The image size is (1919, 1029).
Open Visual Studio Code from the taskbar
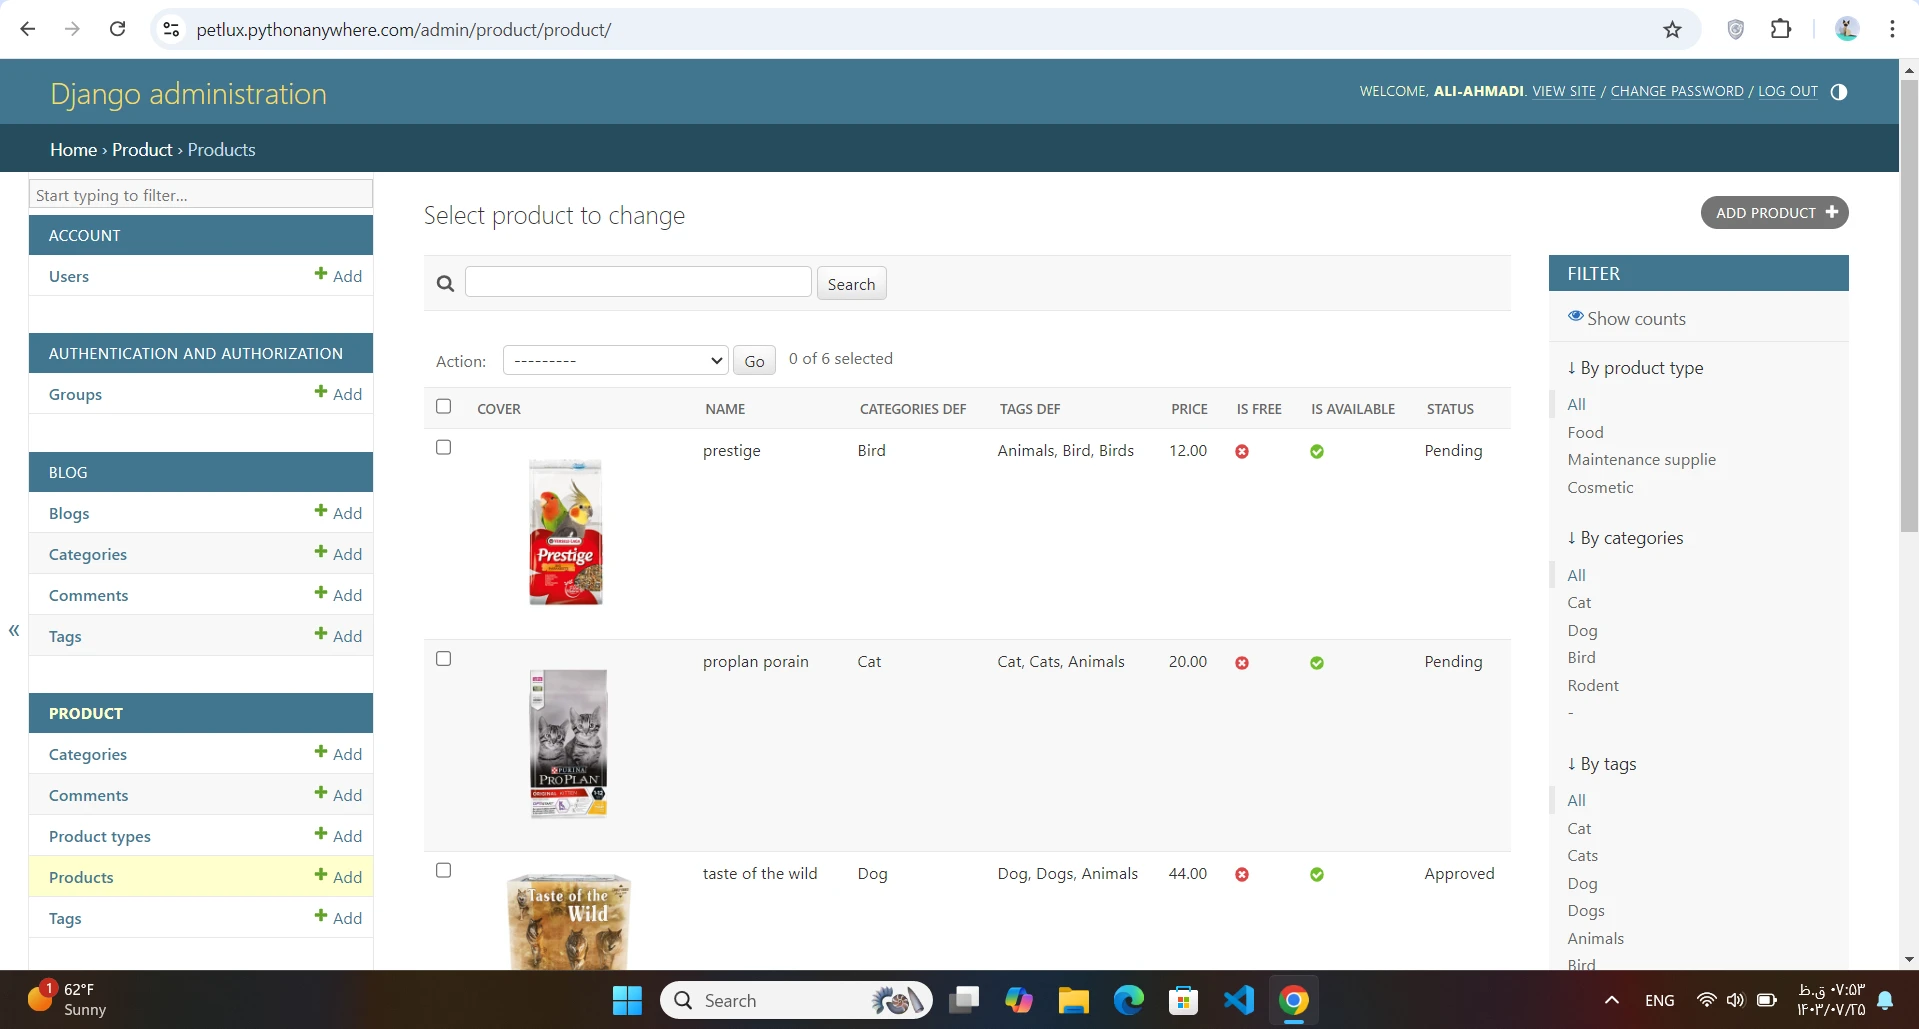1238,1000
